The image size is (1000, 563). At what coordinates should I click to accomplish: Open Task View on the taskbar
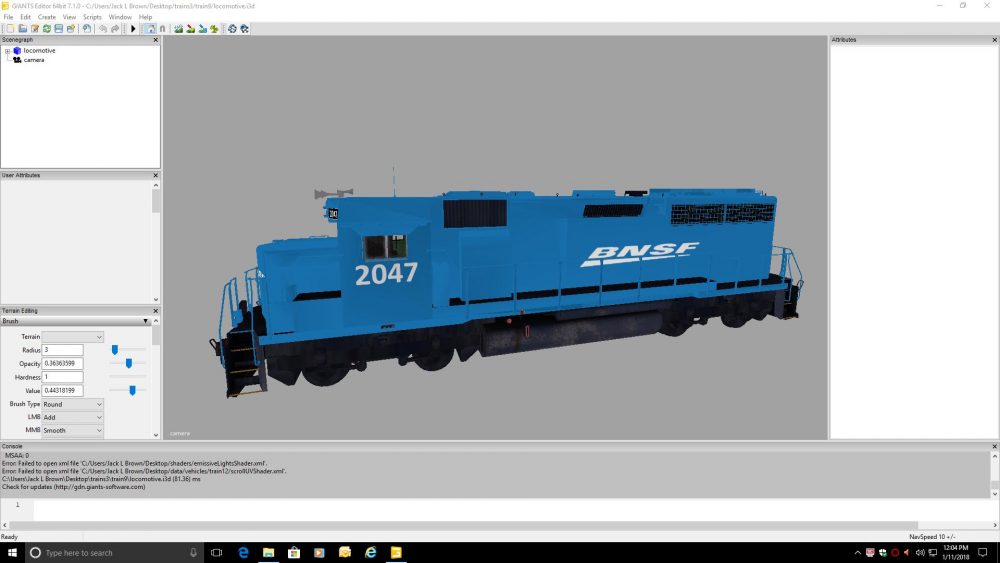tap(217, 553)
